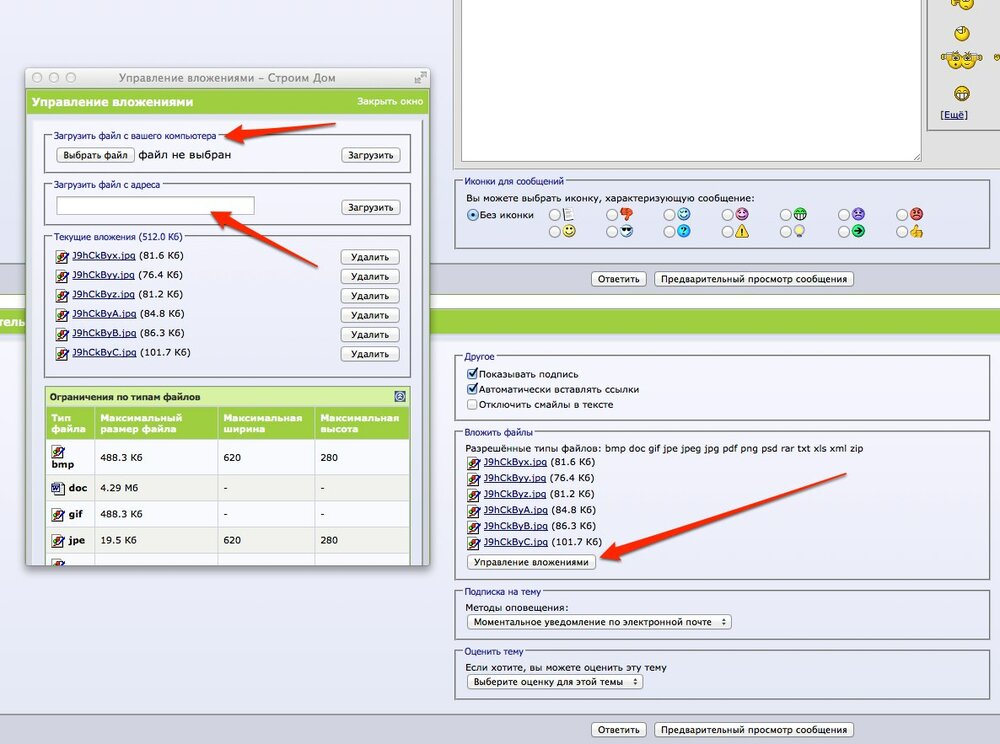The height and width of the screenshot is (744, 1000).
Task: Toggle 'Автоматически вставлять ссылки' checkbox
Action: (x=472, y=389)
